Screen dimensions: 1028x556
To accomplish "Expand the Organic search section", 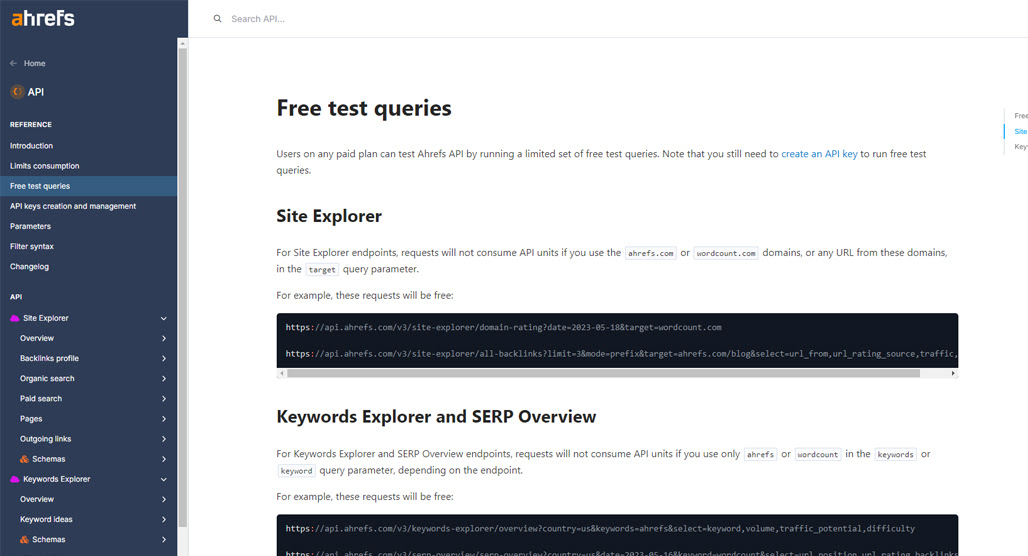I will tap(164, 378).
